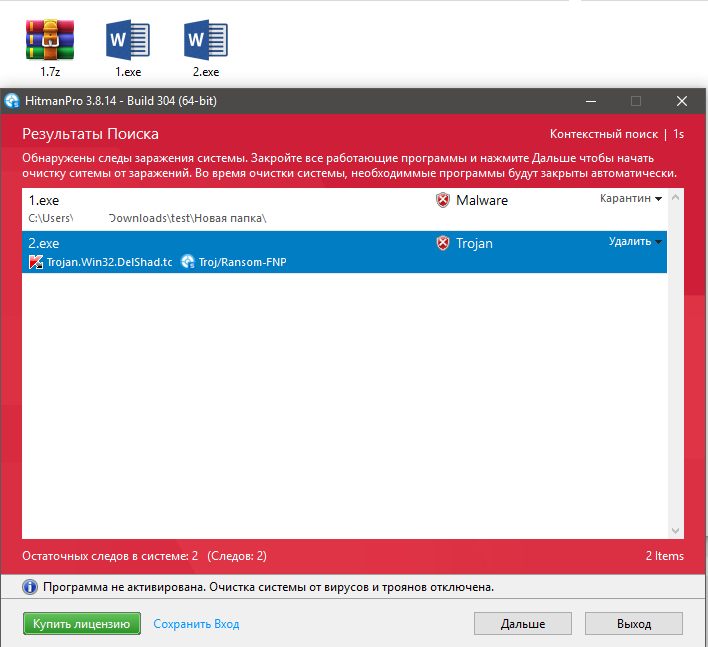Select the 2.exe file icon with Word logo
708x647 pixels.
(x=206, y=40)
